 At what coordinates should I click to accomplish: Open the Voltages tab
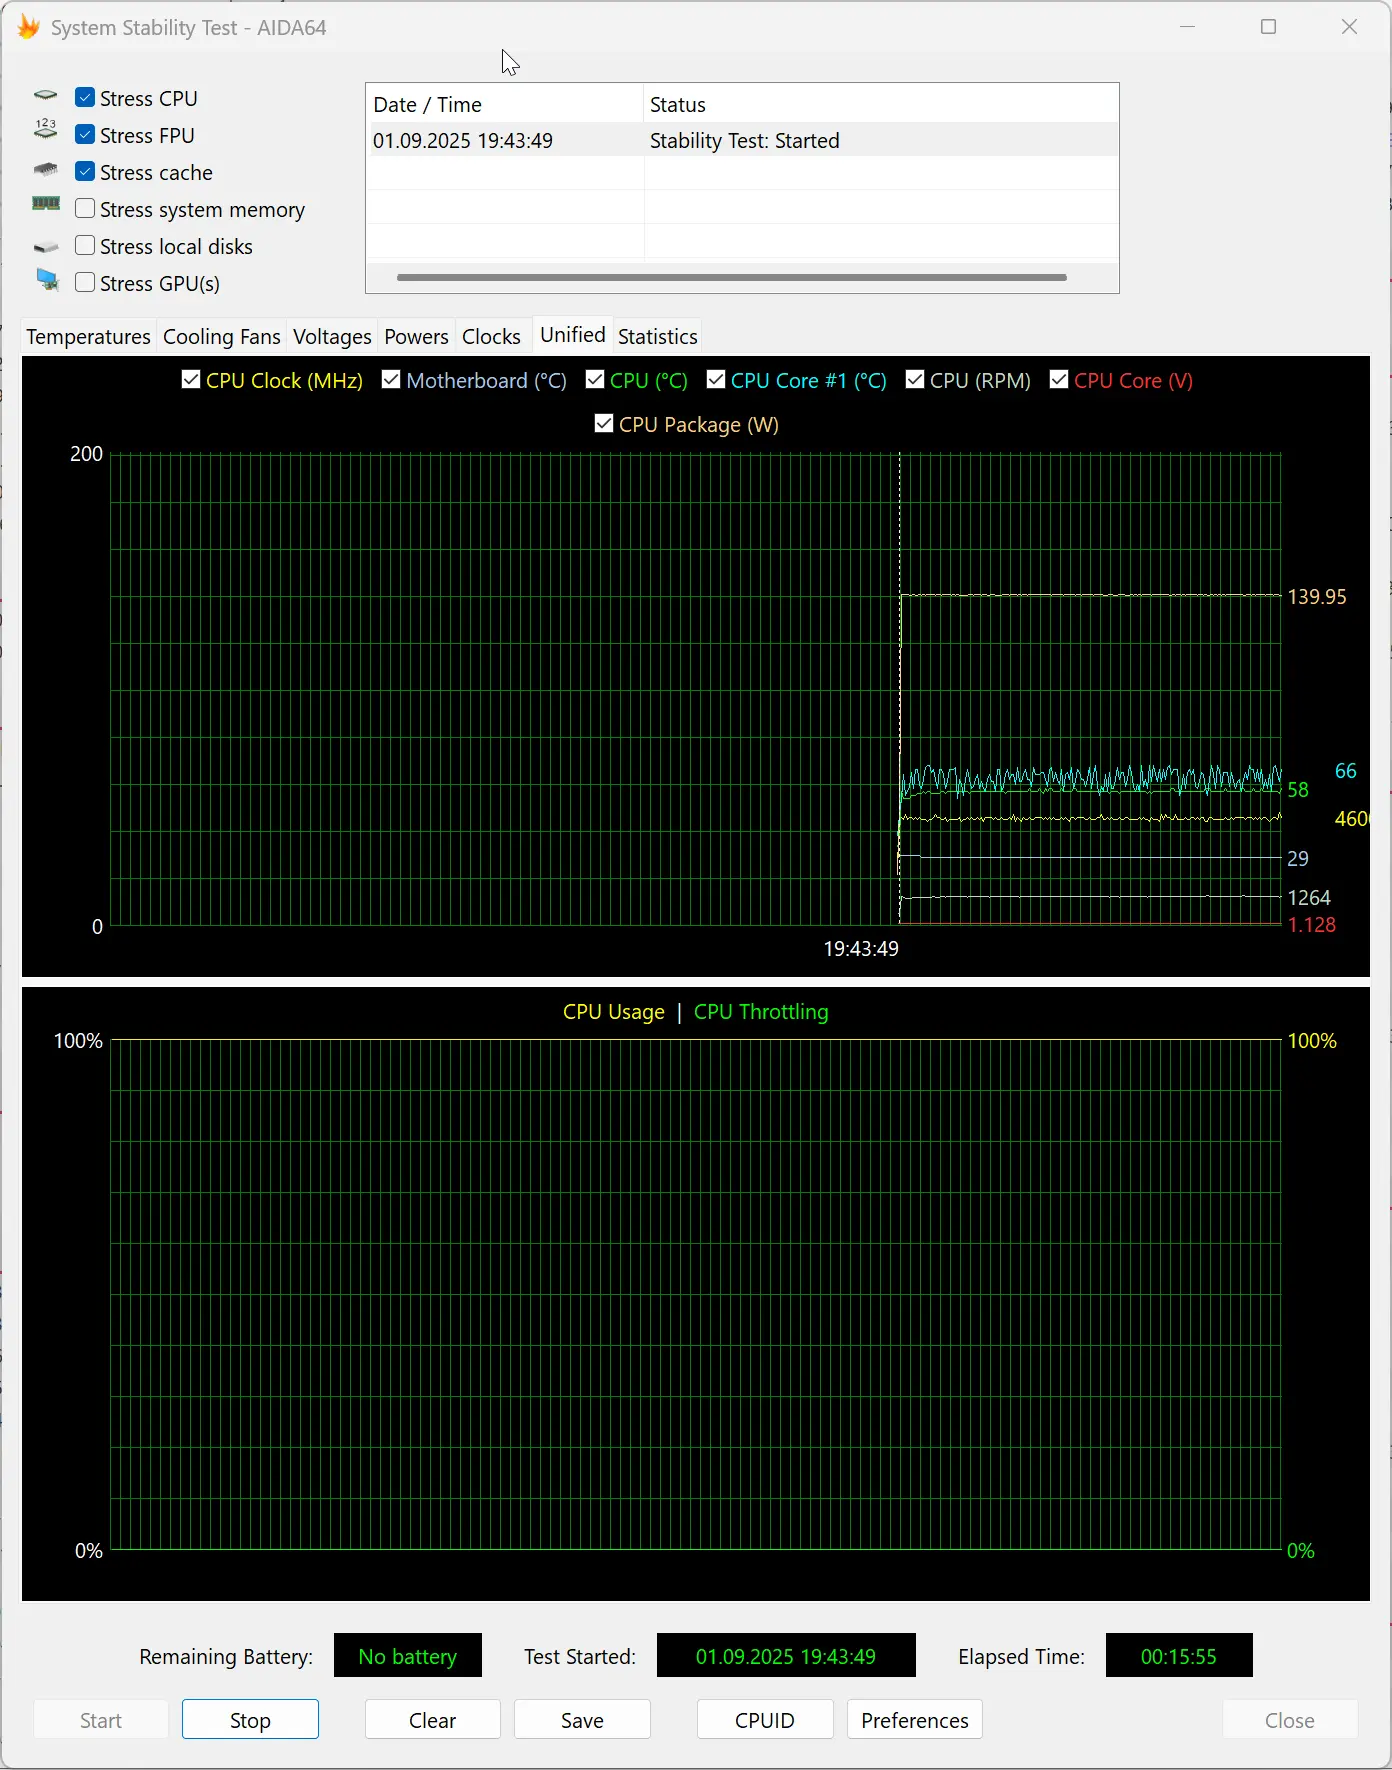332,336
